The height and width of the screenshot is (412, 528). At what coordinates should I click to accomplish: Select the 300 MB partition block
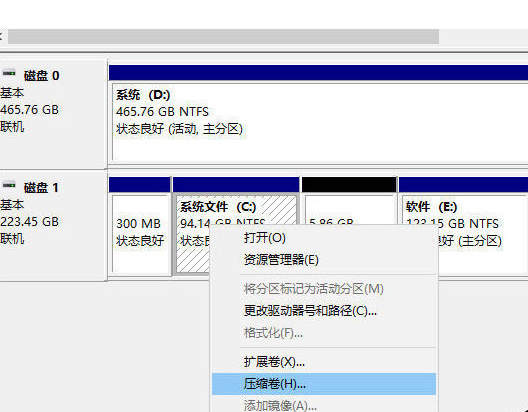point(140,234)
